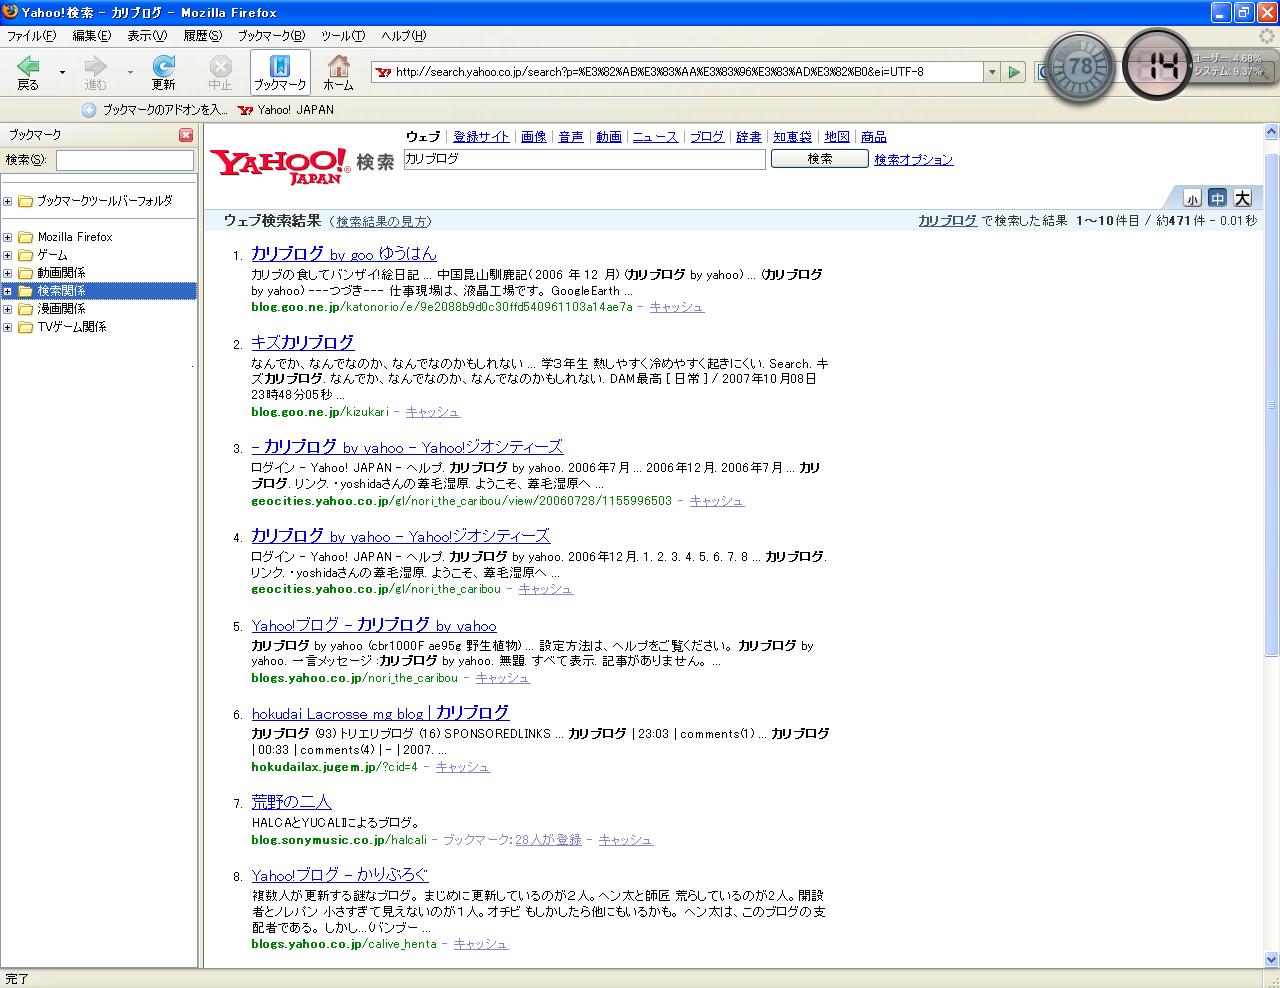Click the 78 round gauge widget

1079,68
